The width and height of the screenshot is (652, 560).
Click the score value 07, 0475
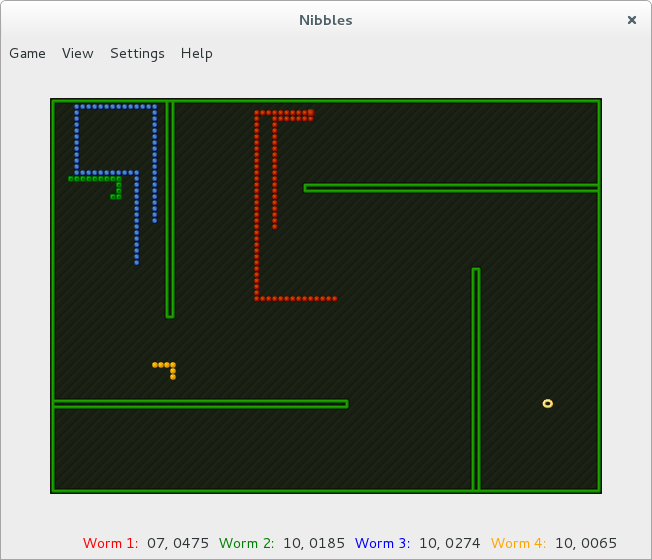click(x=178, y=543)
